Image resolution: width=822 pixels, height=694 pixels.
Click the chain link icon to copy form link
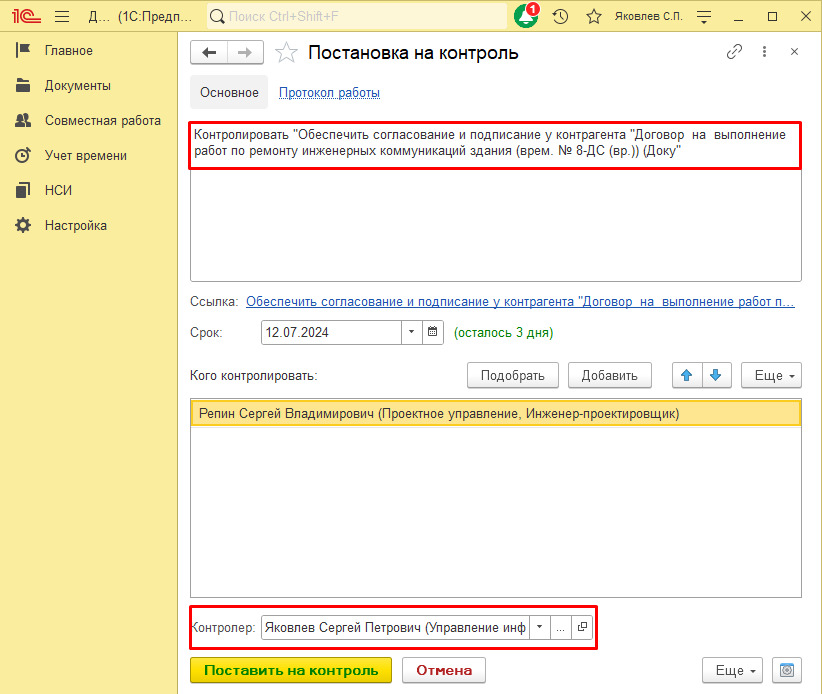tap(734, 51)
